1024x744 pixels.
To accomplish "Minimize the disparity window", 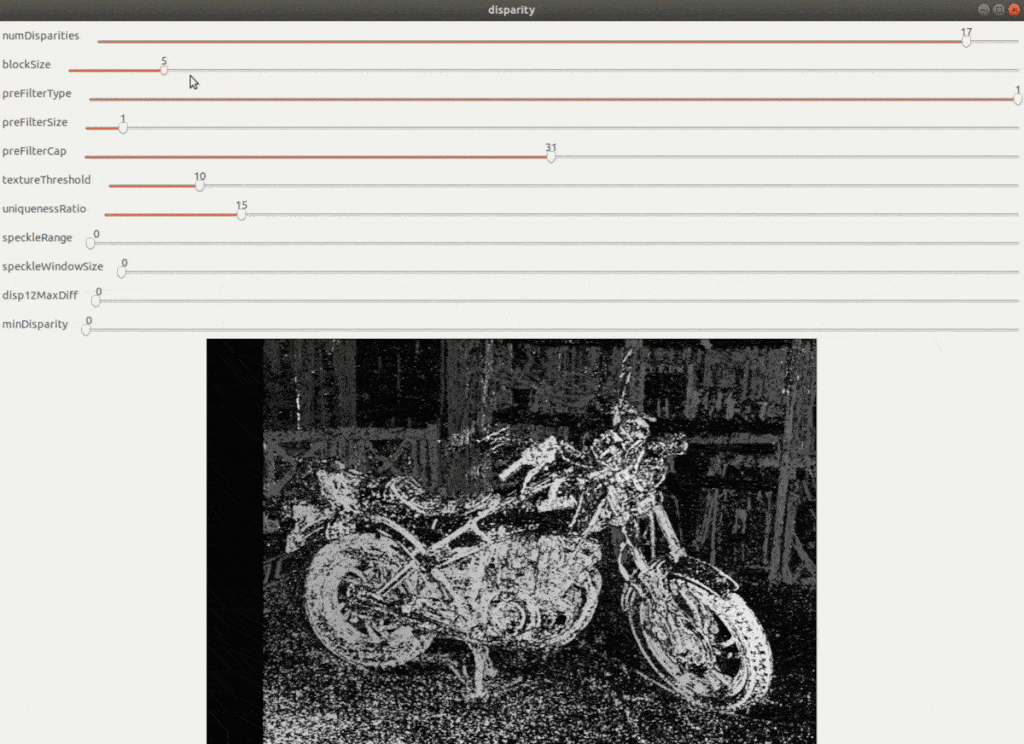I will tap(984, 9).
